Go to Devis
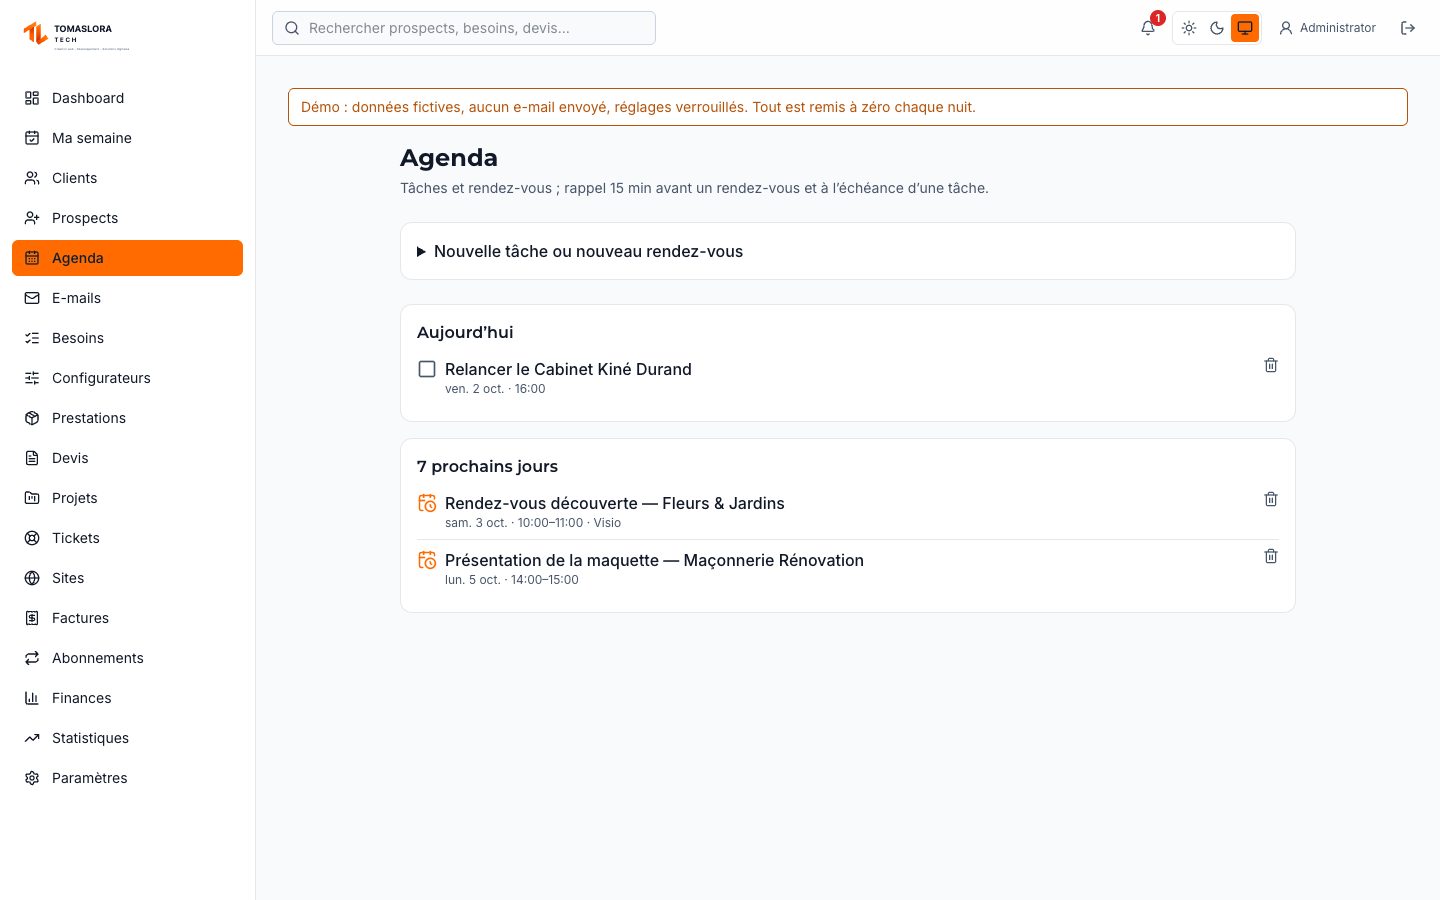 [127, 458]
